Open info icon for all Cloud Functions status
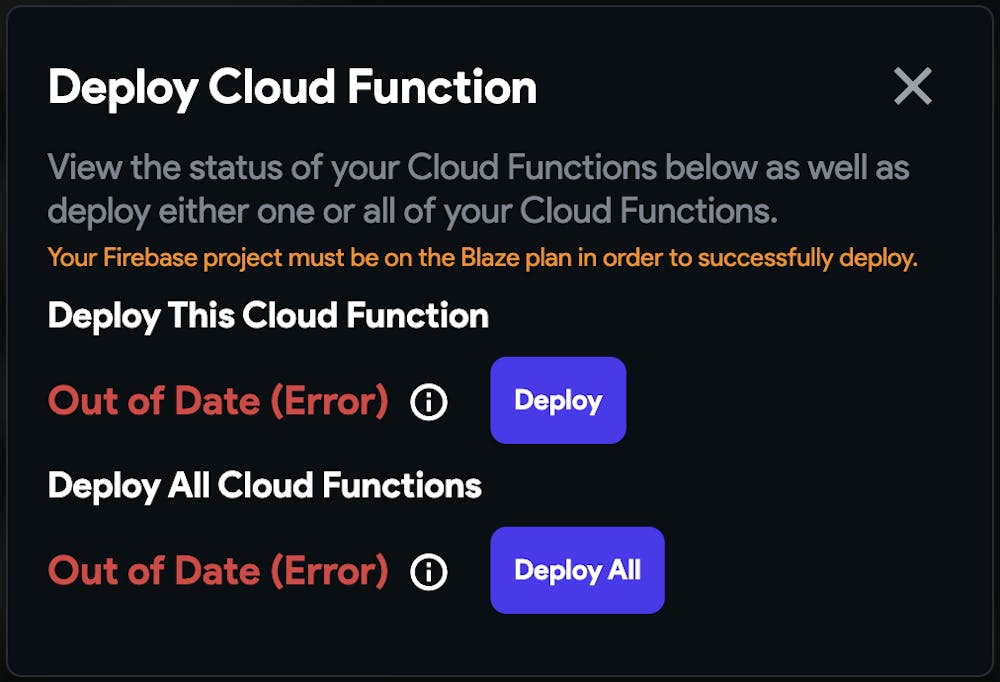 [x=429, y=572]
